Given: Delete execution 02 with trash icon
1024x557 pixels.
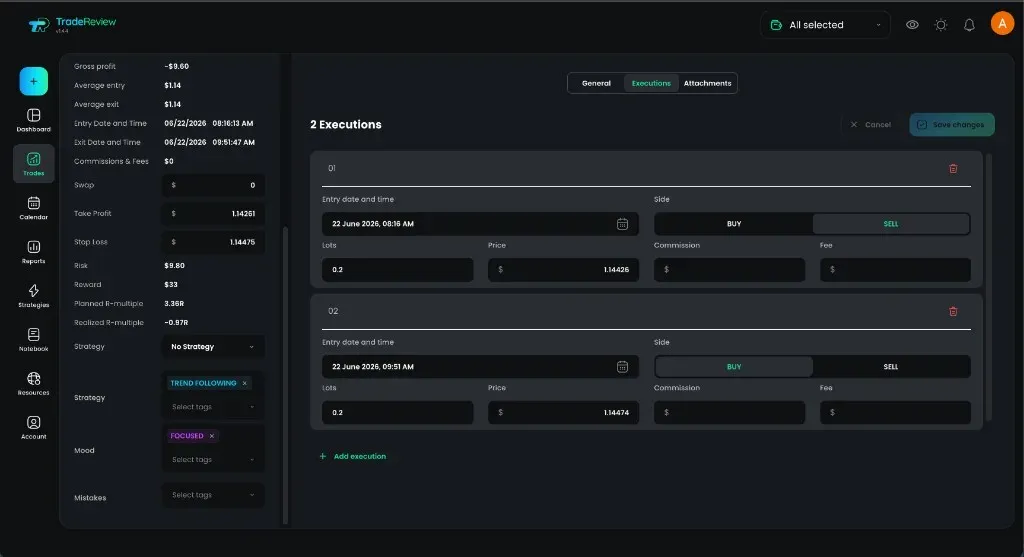Looking at the screenshot, I should click(953, 311).
